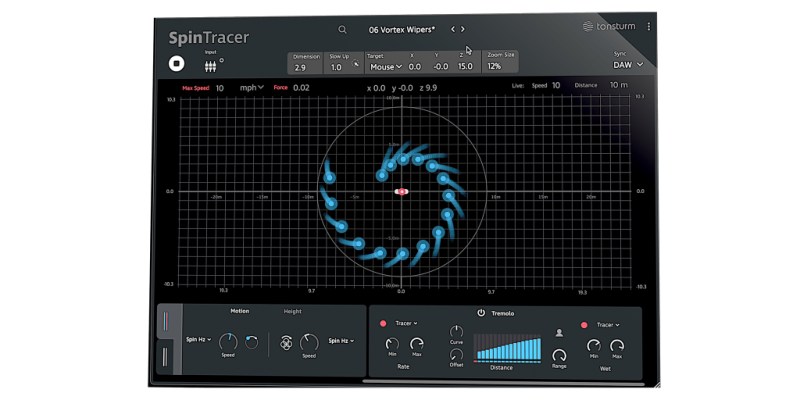Click the round stop button
The image size is (800, 400).
177,64
